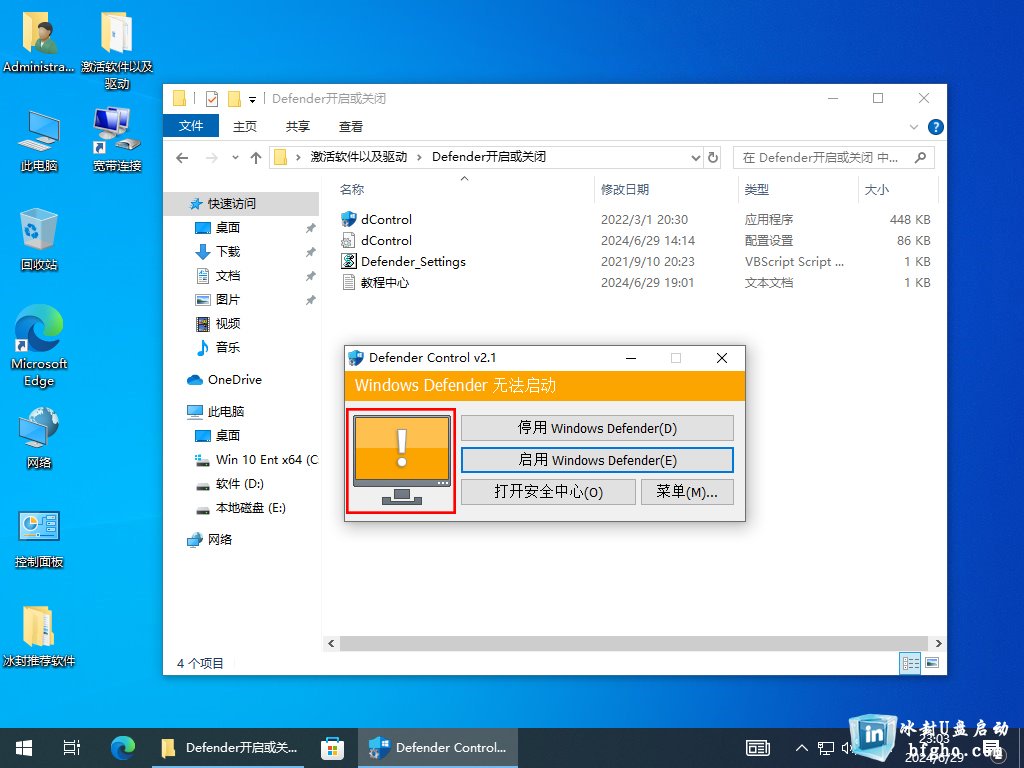The height and width of the screenshot is (768, 1024).
Task: Select Microsoft Edge desktop shortcut
Action: [39, 346]
